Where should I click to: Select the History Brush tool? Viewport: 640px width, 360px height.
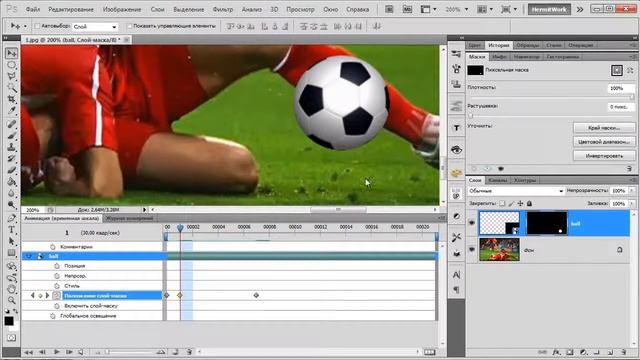point(11,159)
